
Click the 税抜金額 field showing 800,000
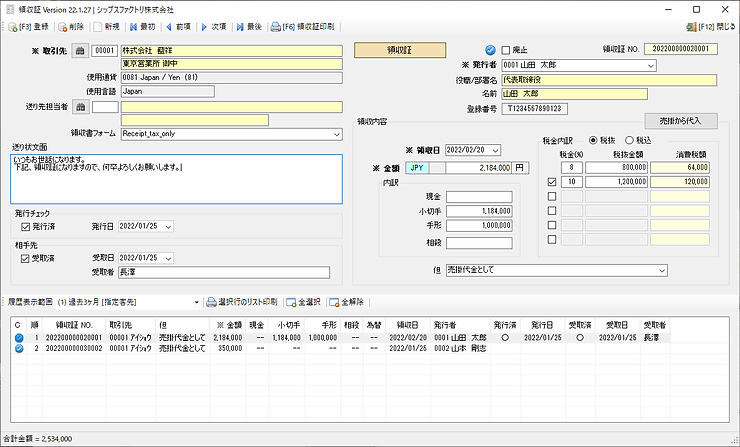click(617, 168)
